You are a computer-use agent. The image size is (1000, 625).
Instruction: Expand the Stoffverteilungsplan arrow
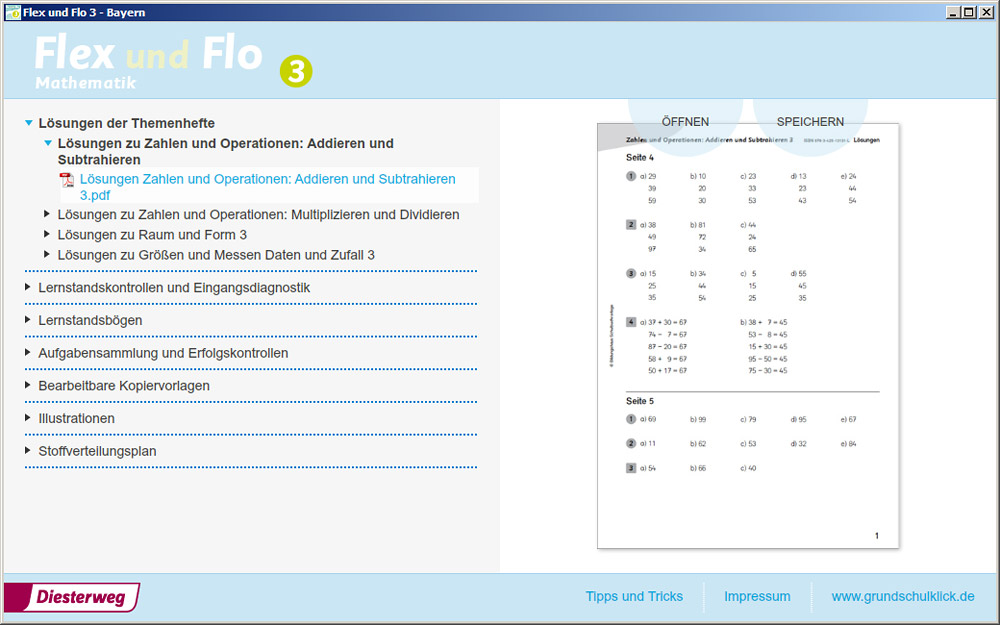[x=27, y=451]
